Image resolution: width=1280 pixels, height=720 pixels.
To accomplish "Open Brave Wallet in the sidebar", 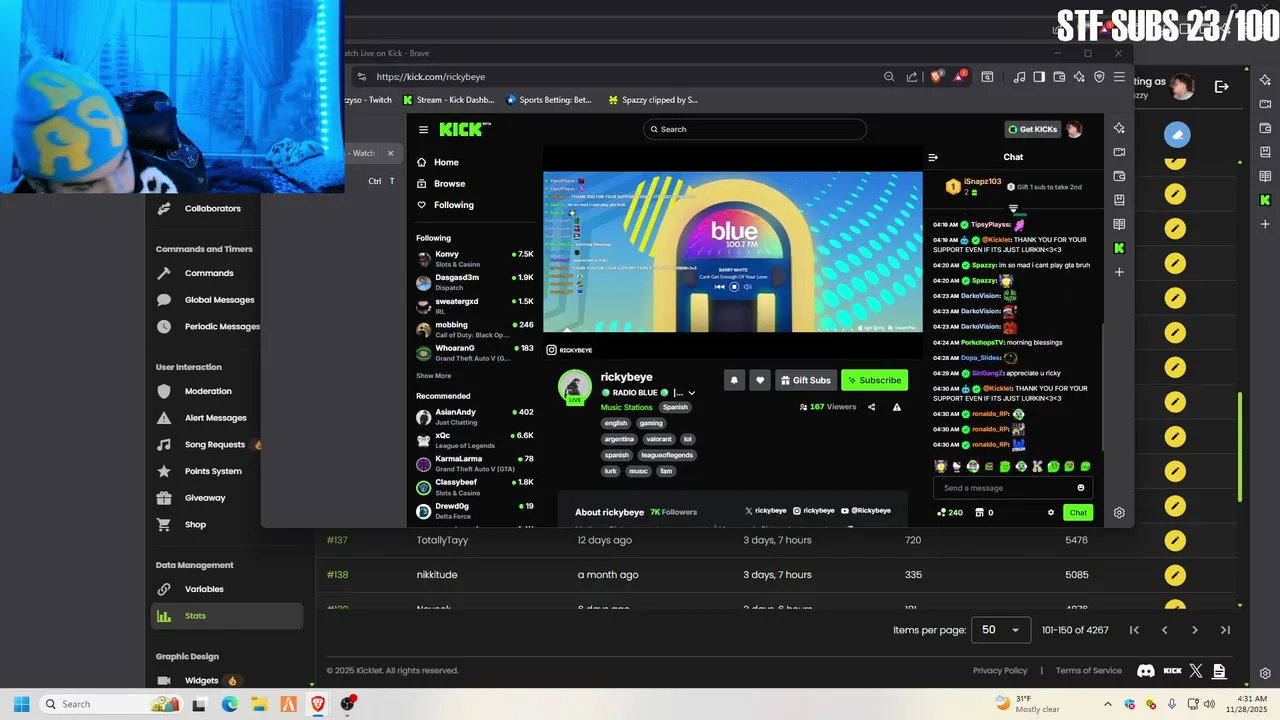I will (x=1119, y=176).
